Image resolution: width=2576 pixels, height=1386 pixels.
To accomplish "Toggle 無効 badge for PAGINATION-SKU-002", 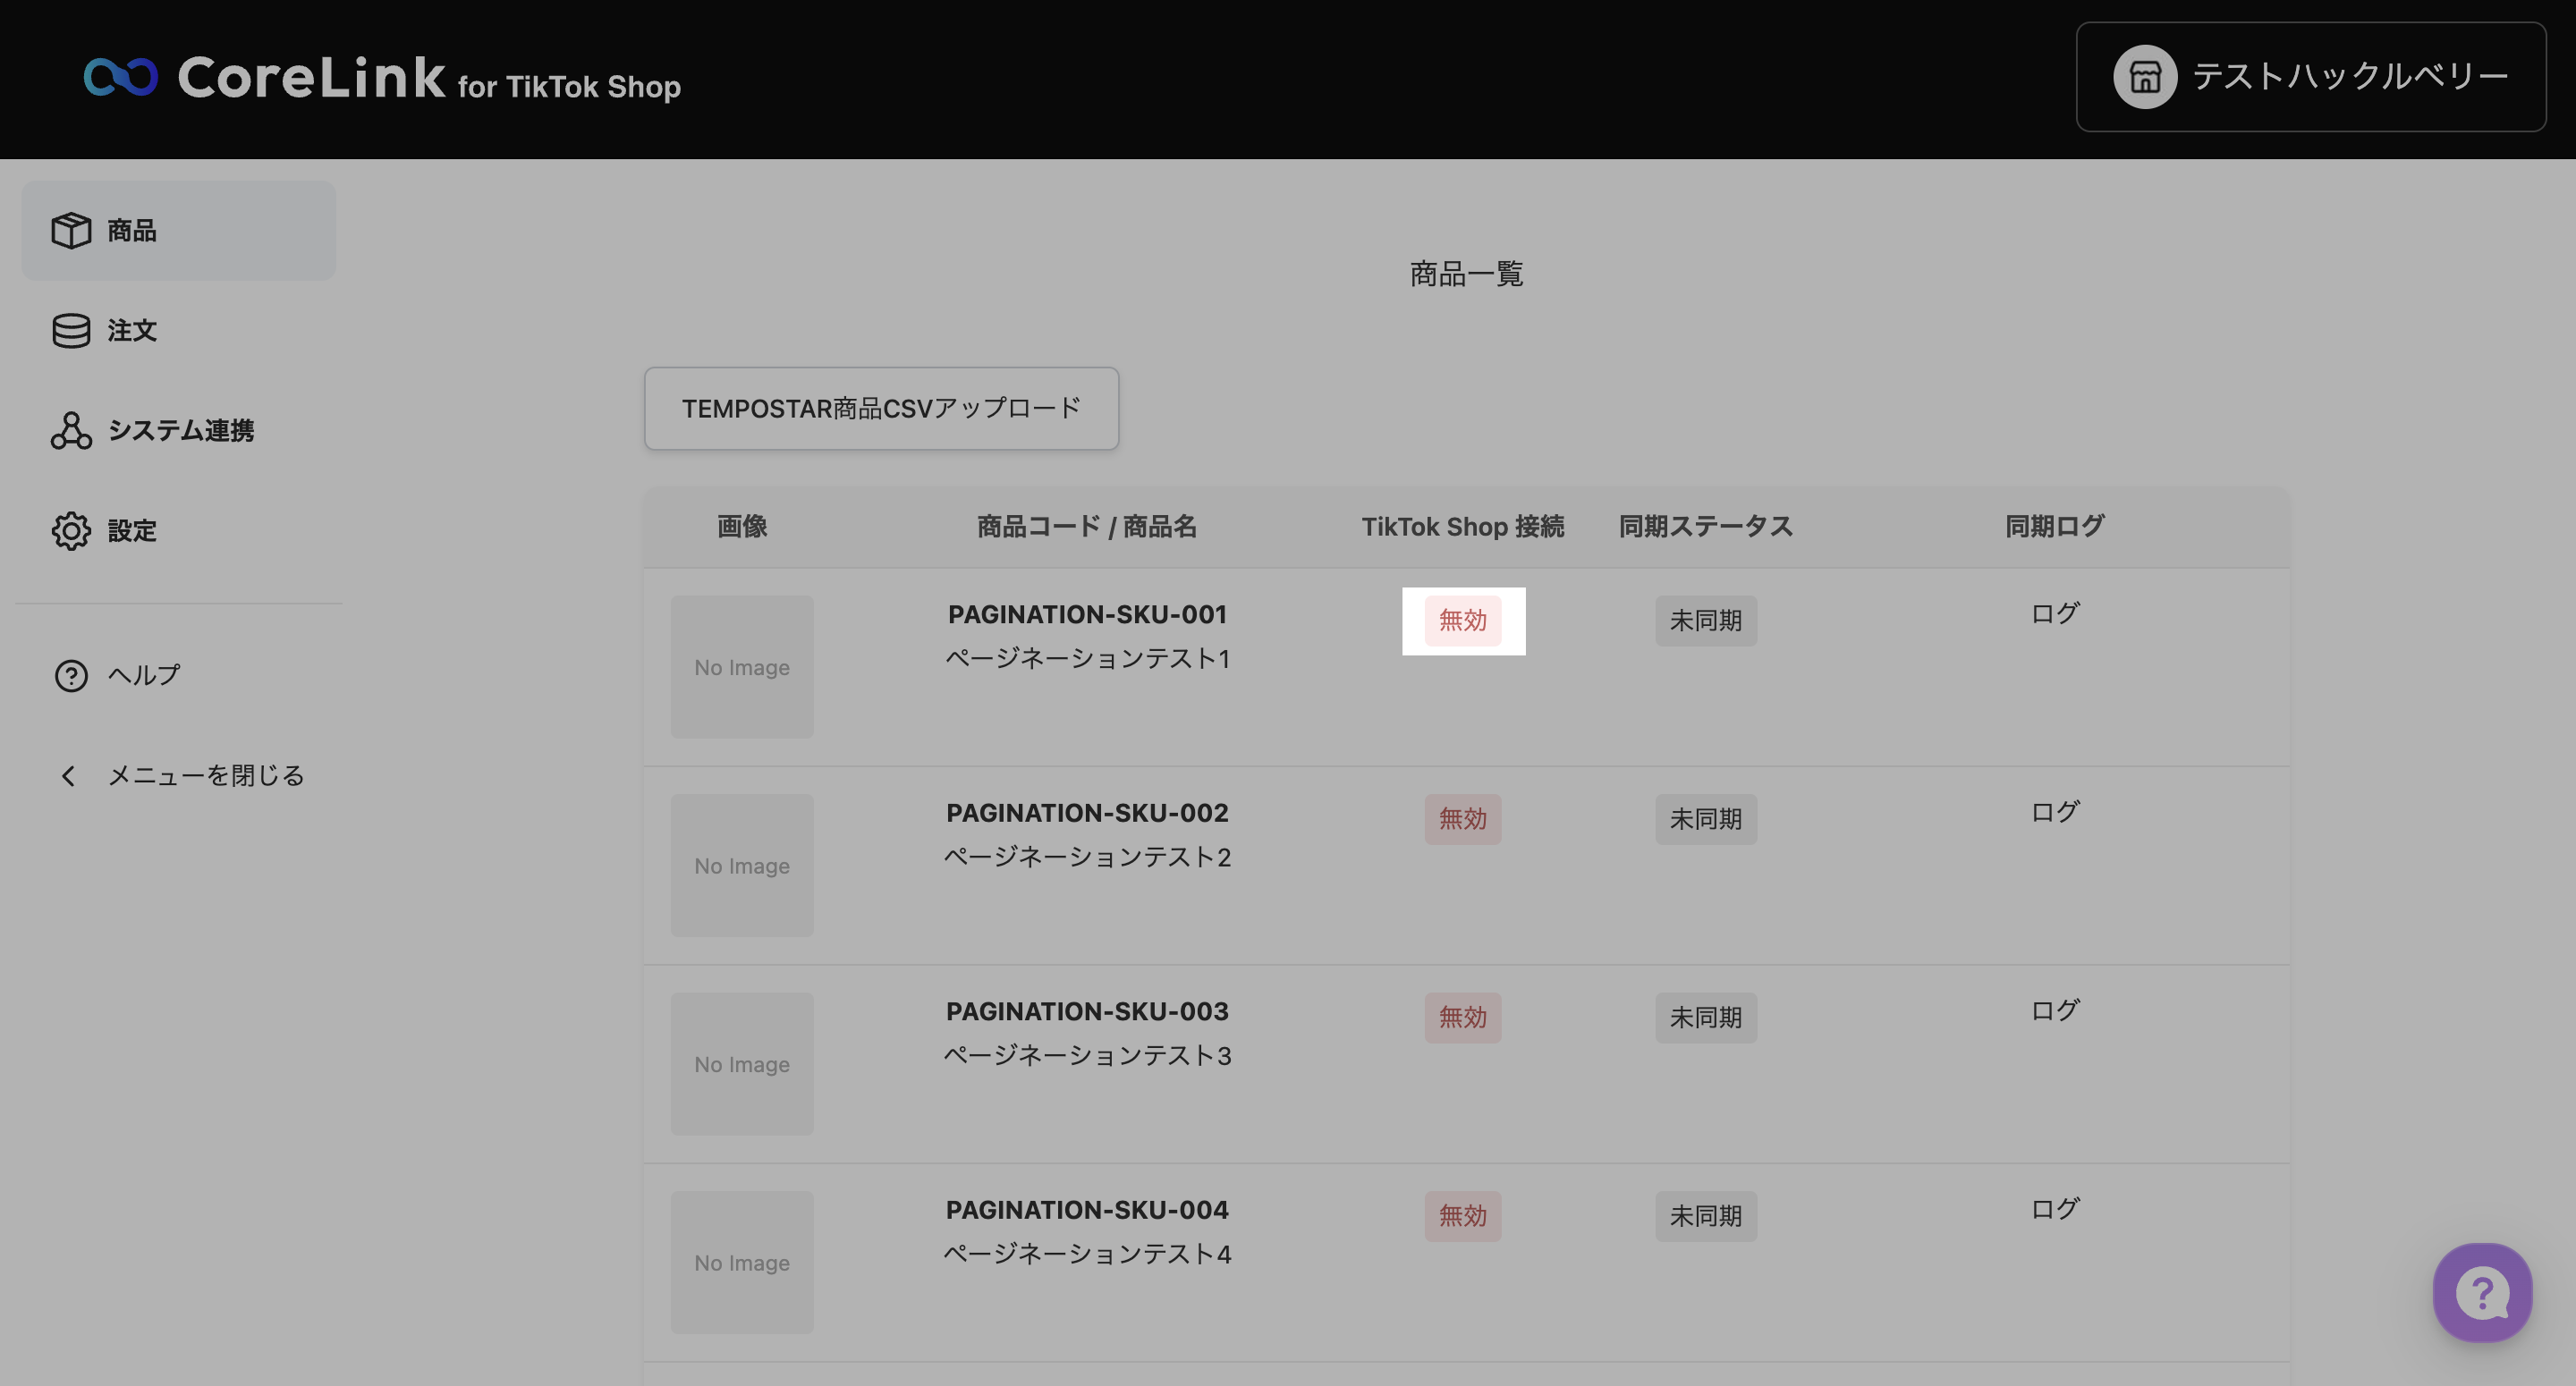I will [1462, 819].
